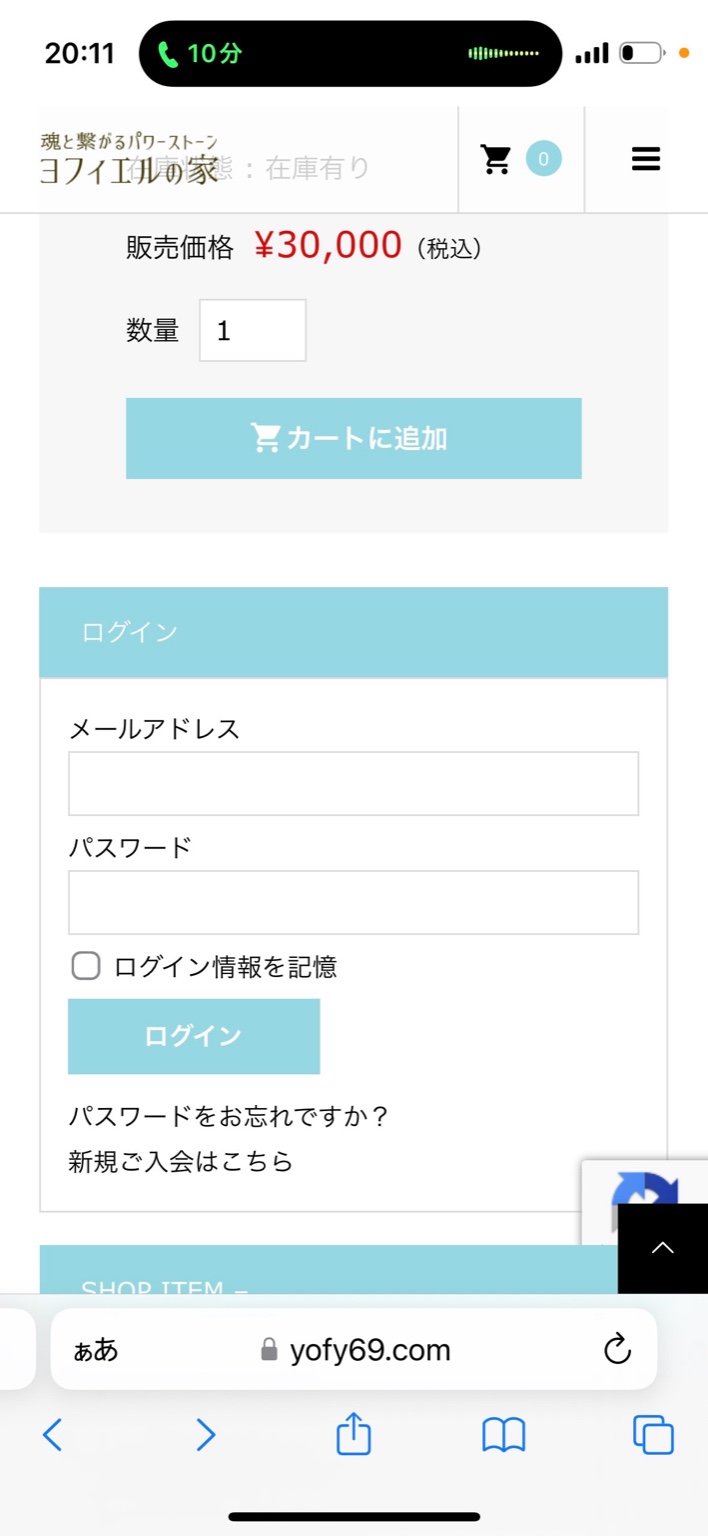Focus the メールアドレス field
Image resolution: width=708 pixels, height=1536 pixels.
click(x=353, y=783)
